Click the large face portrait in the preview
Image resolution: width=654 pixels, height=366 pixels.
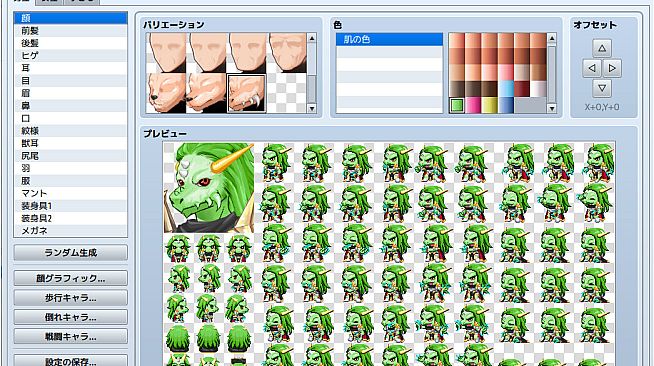click(x=209, y=188)
